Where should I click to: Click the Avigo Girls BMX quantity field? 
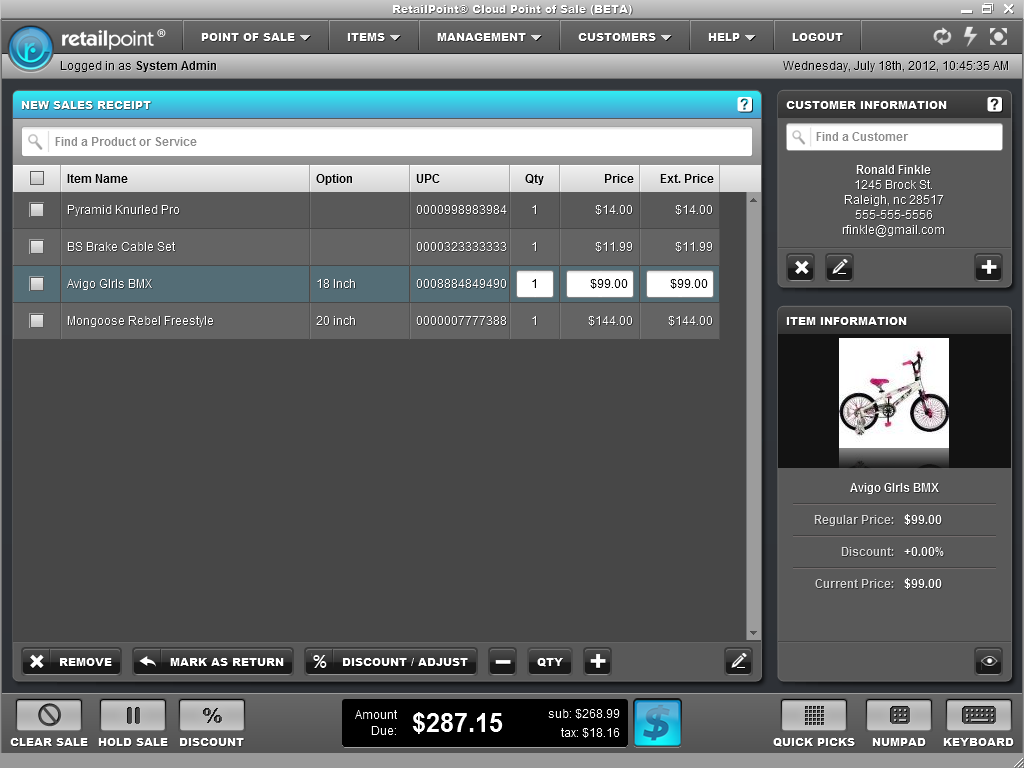[535, 283]
